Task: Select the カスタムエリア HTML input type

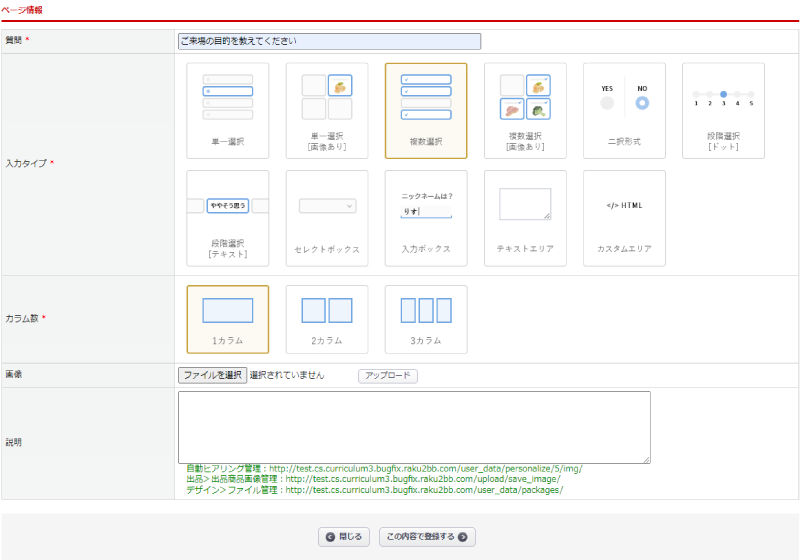Action: (624, 218)
